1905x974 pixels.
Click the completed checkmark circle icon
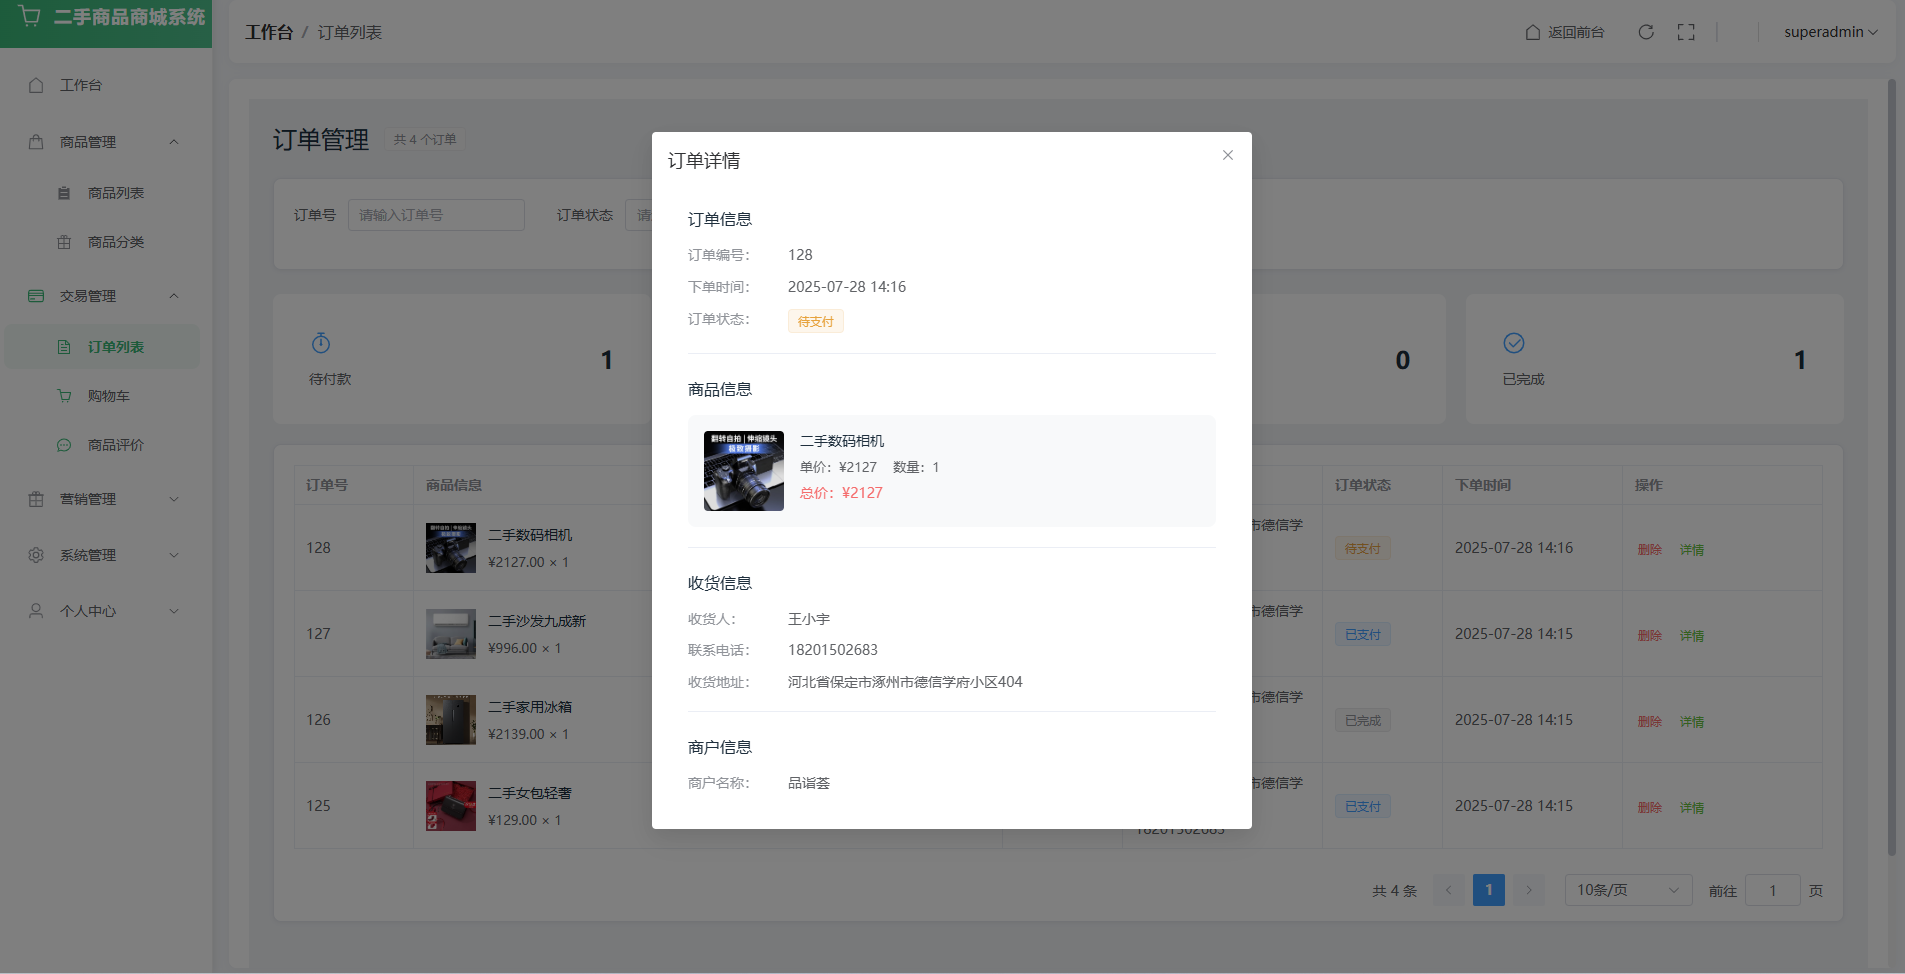point(1513,343)
